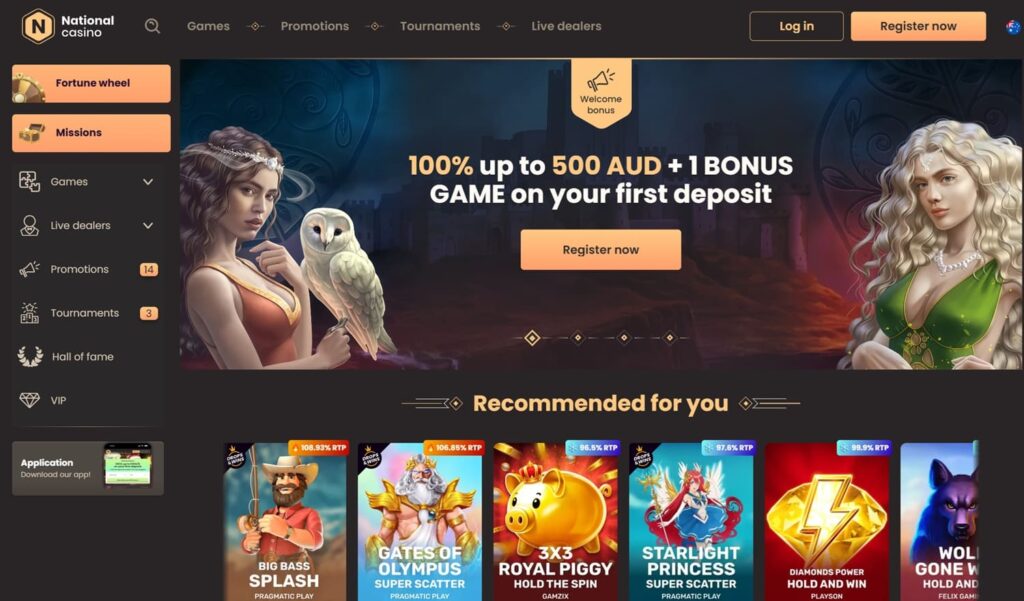The height and width of the screenshot is (601, 1024).
Task: Click Register now in the banner
Action: pyautogui.click(x=601, y=250)
